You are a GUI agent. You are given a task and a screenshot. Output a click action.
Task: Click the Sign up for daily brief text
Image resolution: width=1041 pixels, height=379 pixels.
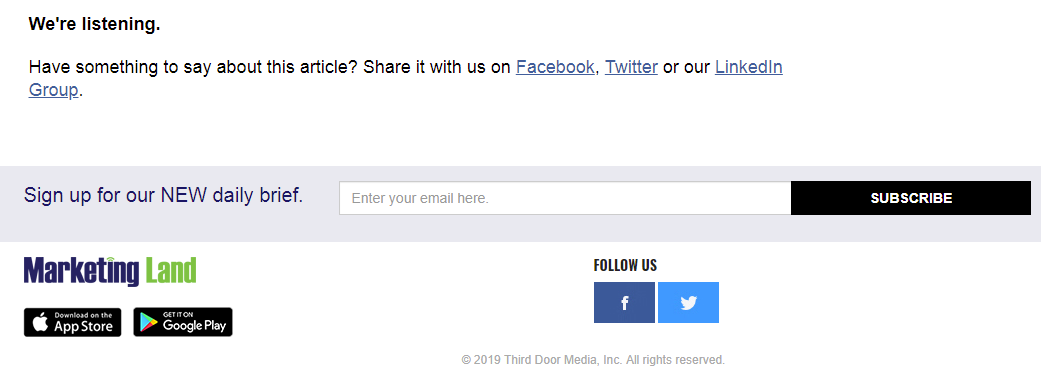[163, 196]
